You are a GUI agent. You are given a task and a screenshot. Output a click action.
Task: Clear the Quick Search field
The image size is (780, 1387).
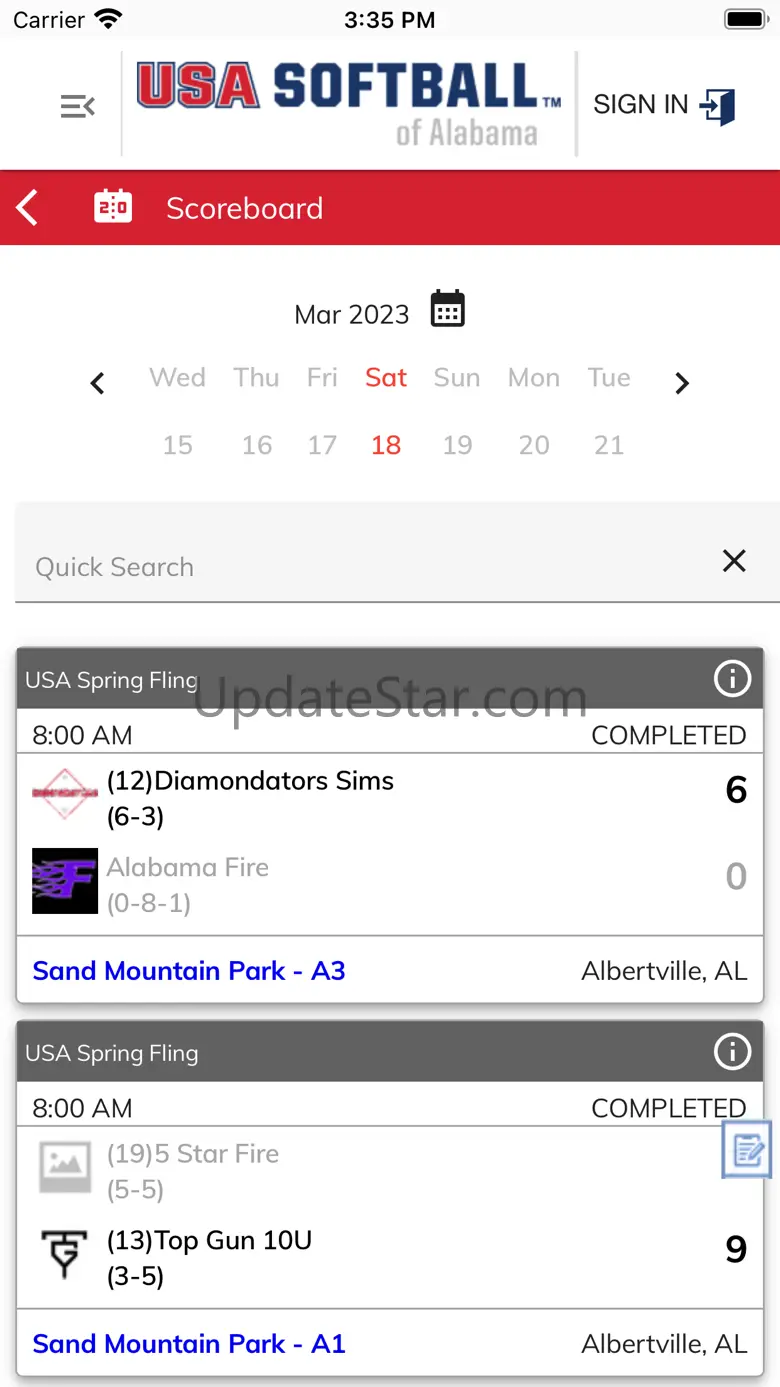[x=734, y=561]
